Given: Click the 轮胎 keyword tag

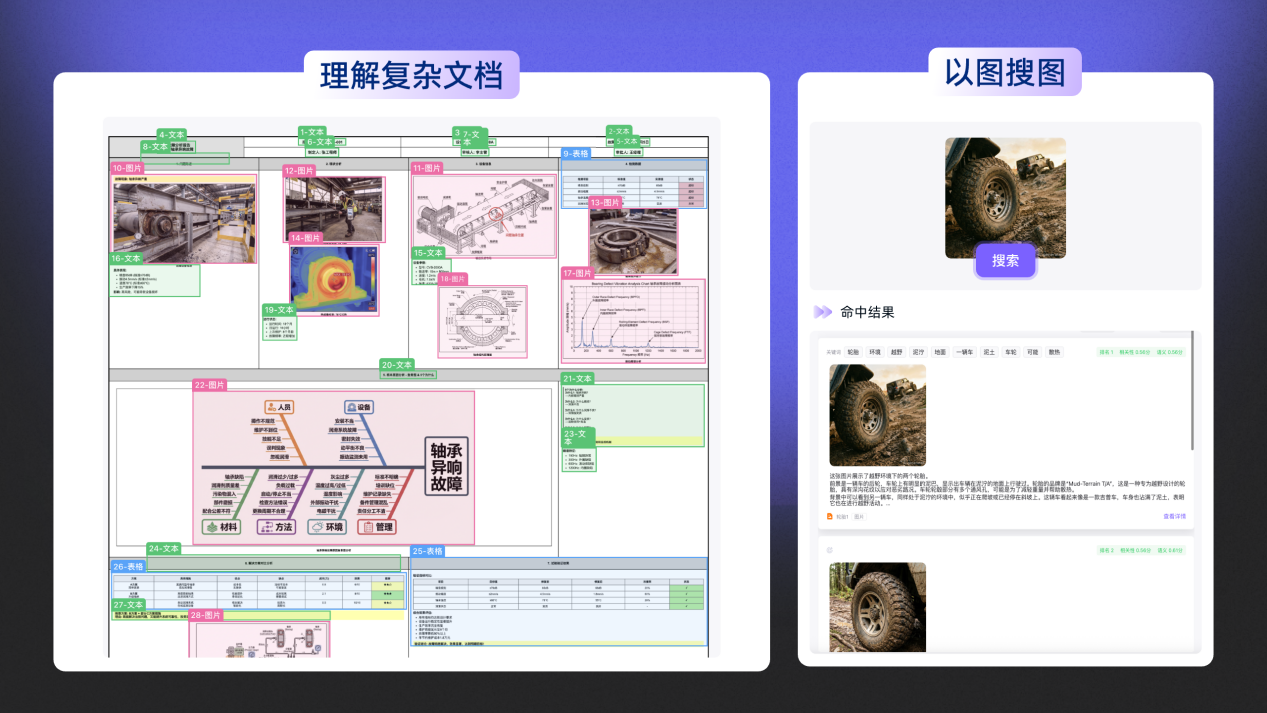Looking at the screenshot, I should [x=852, y=352].
